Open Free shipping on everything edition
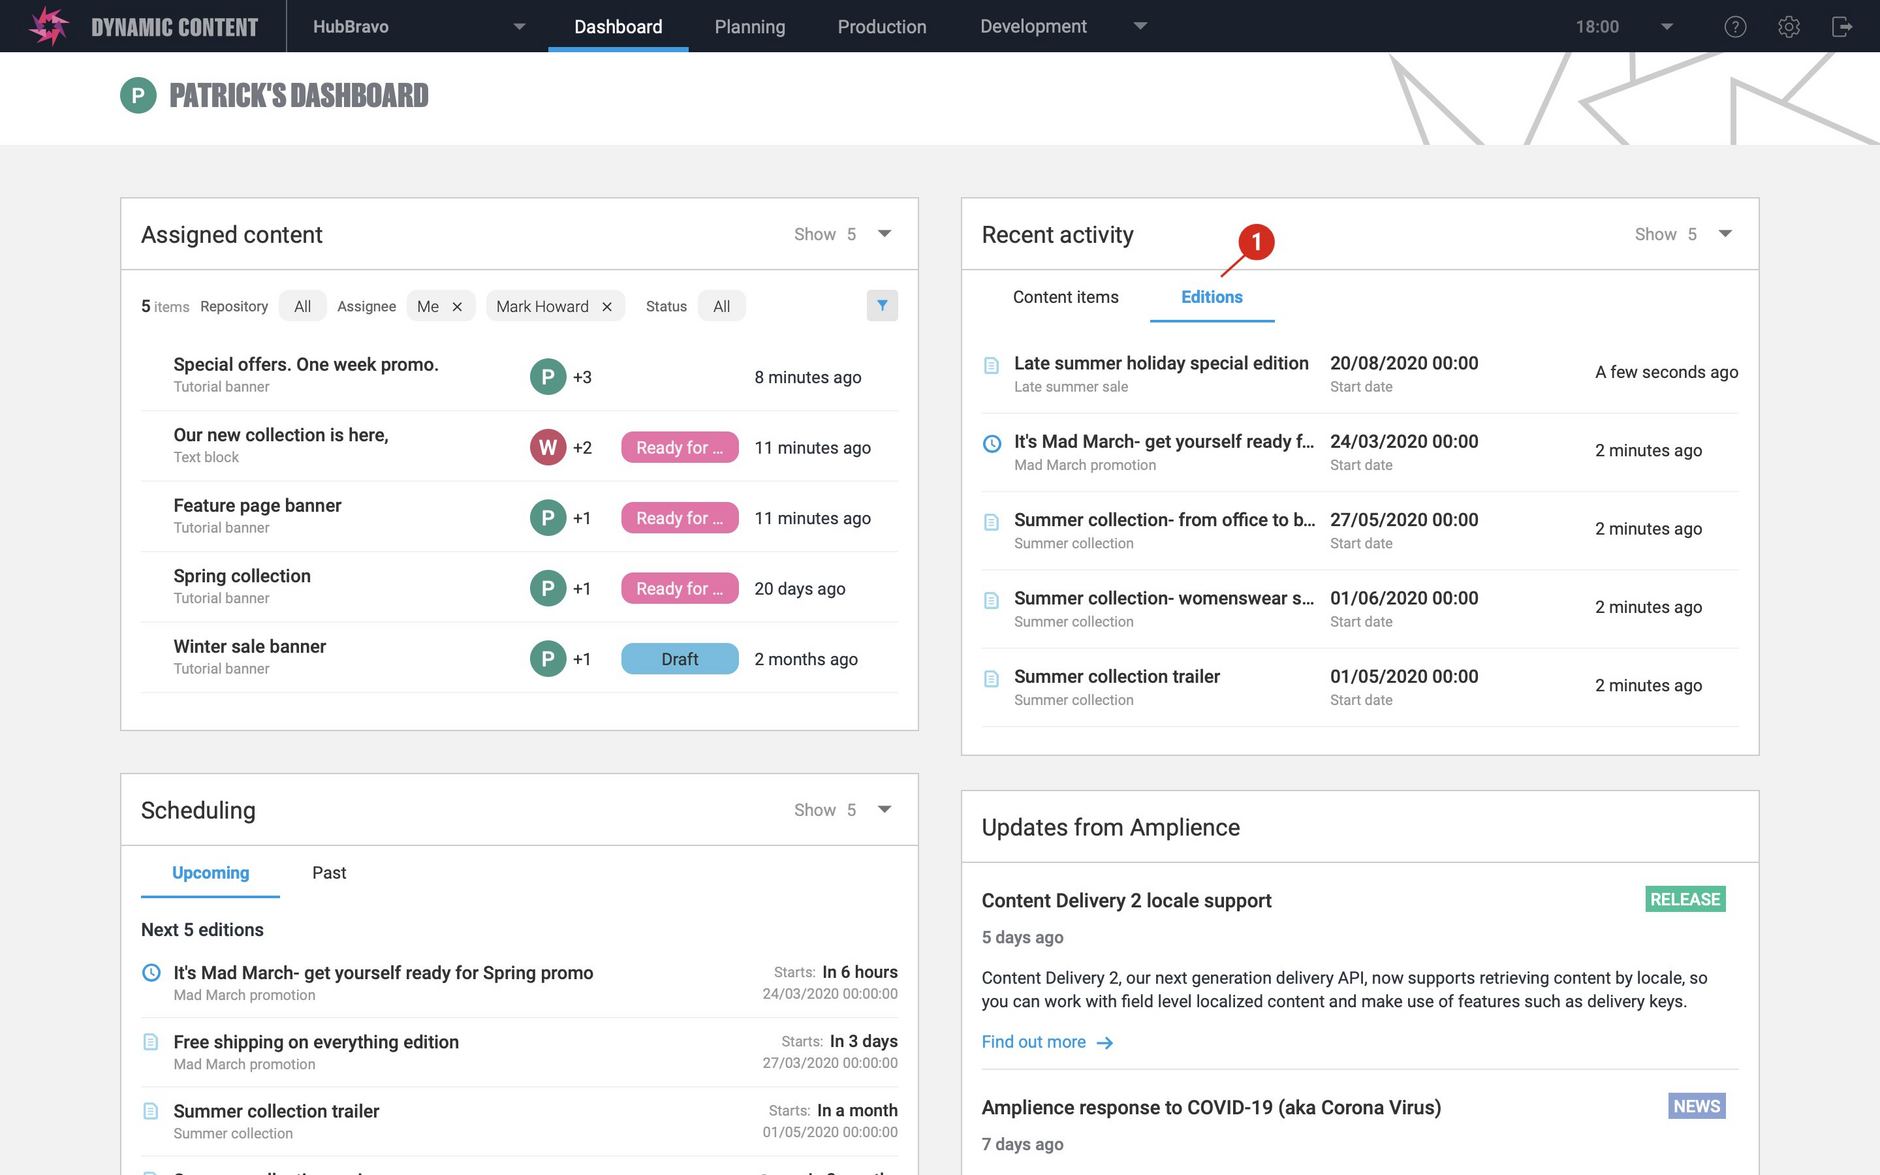 click(x=316, y=1042)
